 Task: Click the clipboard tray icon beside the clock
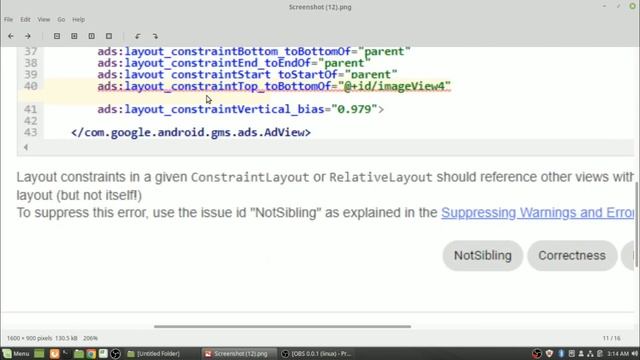point(600,353)
